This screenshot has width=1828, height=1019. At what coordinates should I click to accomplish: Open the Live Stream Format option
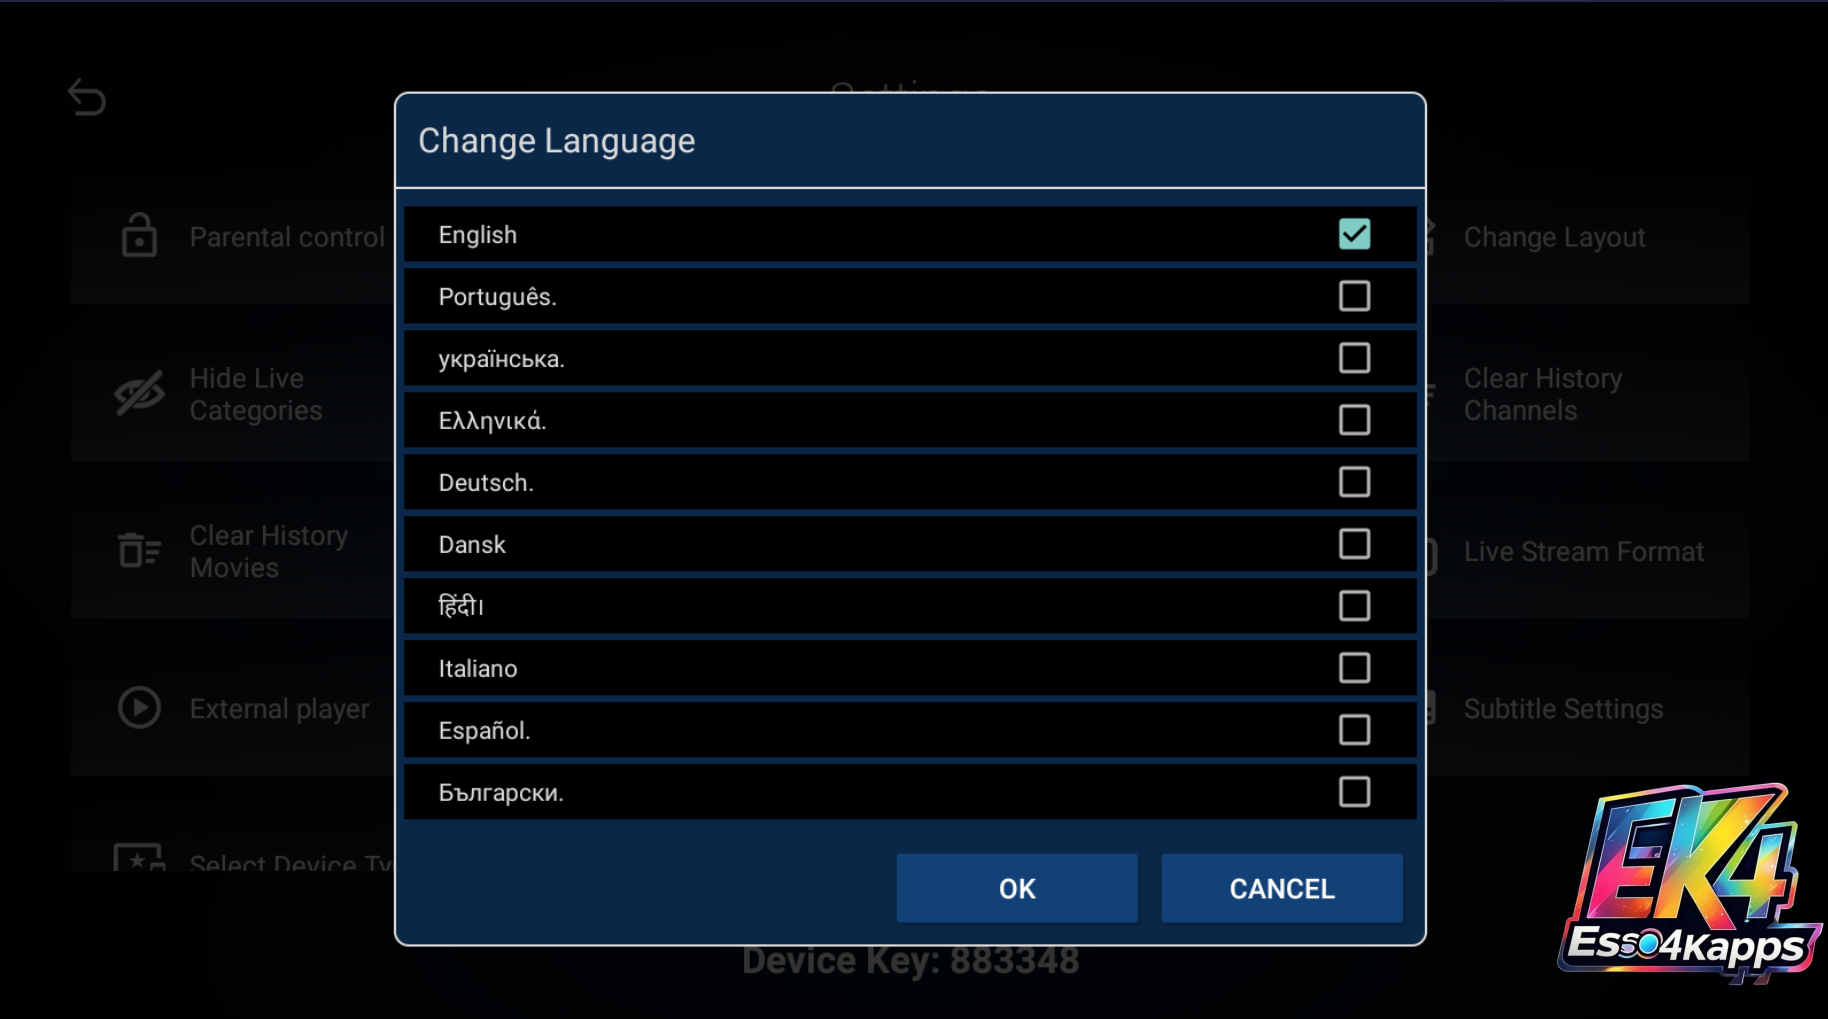click(x=1583, y=552)
